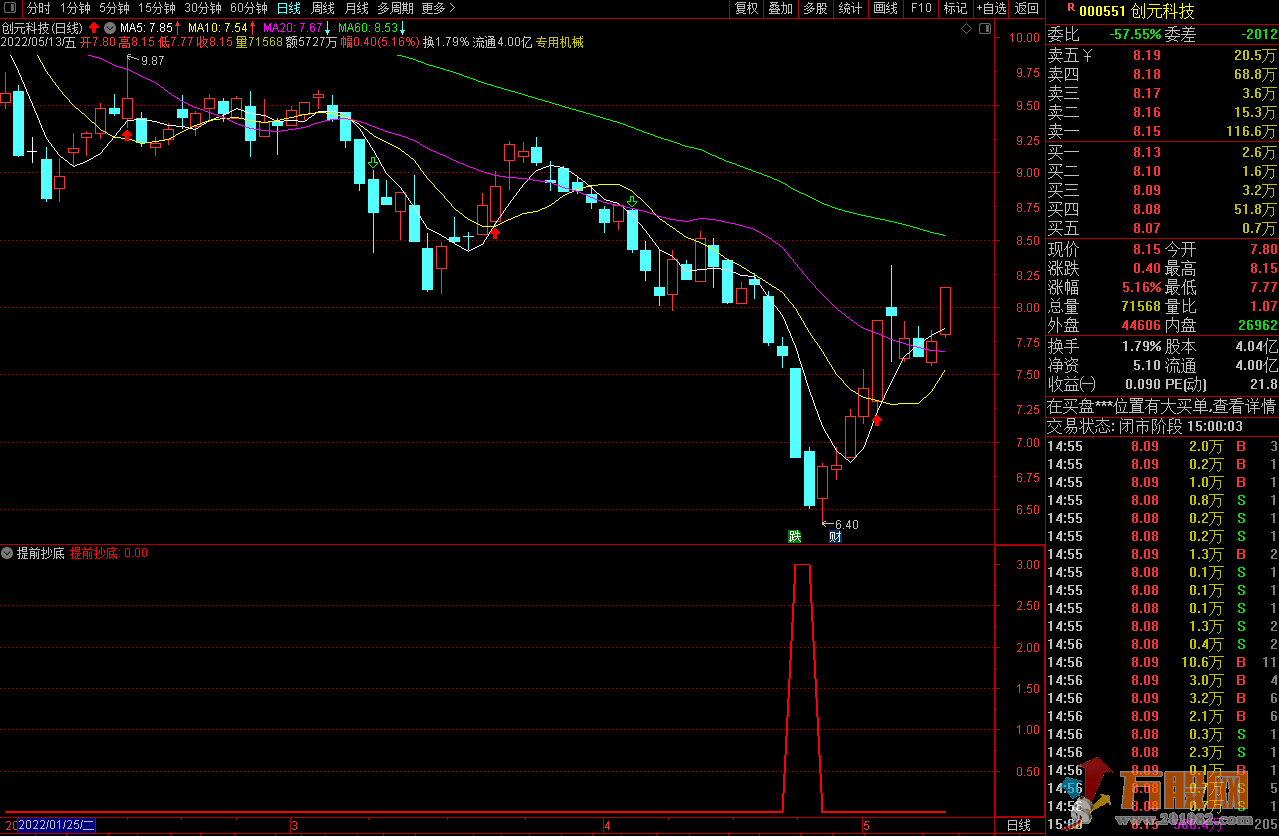
Task: Click the green sell arrow near price 9.00
Action: coord(373,162)
